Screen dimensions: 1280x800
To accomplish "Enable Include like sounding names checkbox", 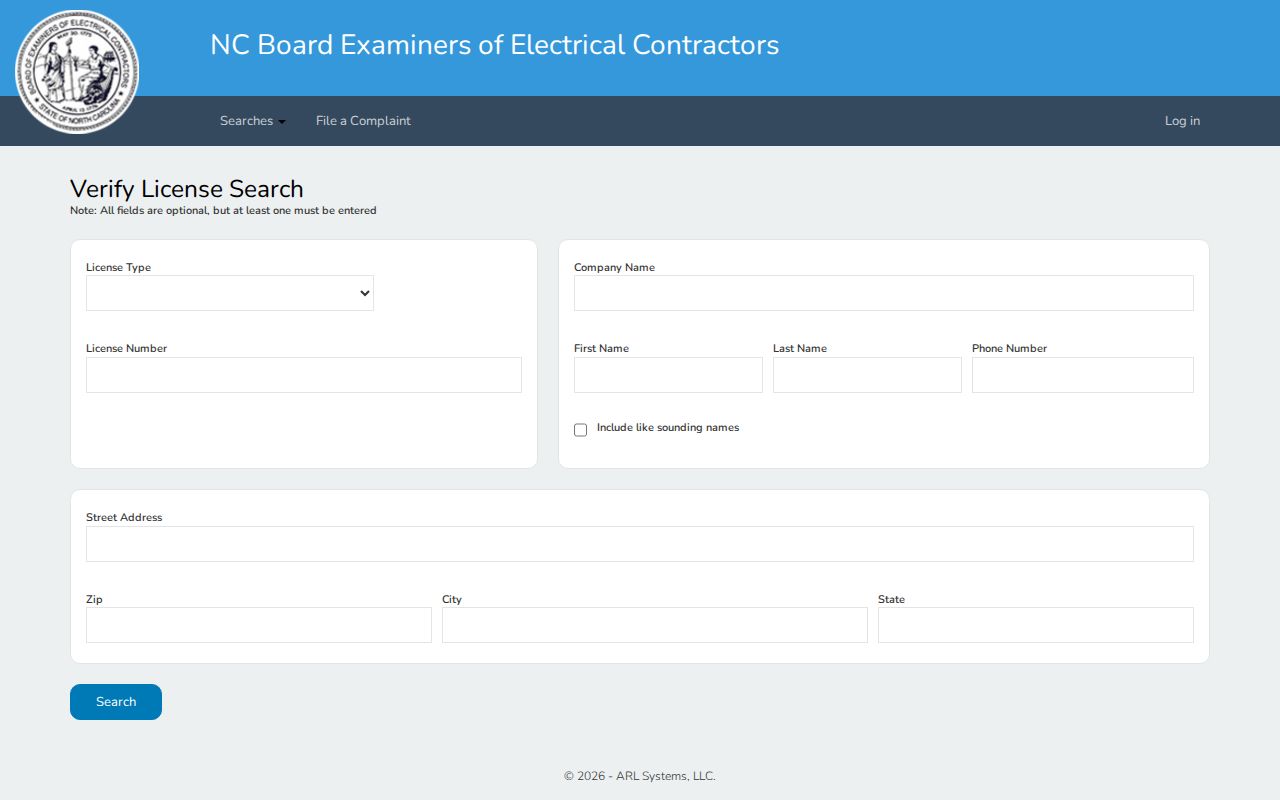I will (580, 430).
